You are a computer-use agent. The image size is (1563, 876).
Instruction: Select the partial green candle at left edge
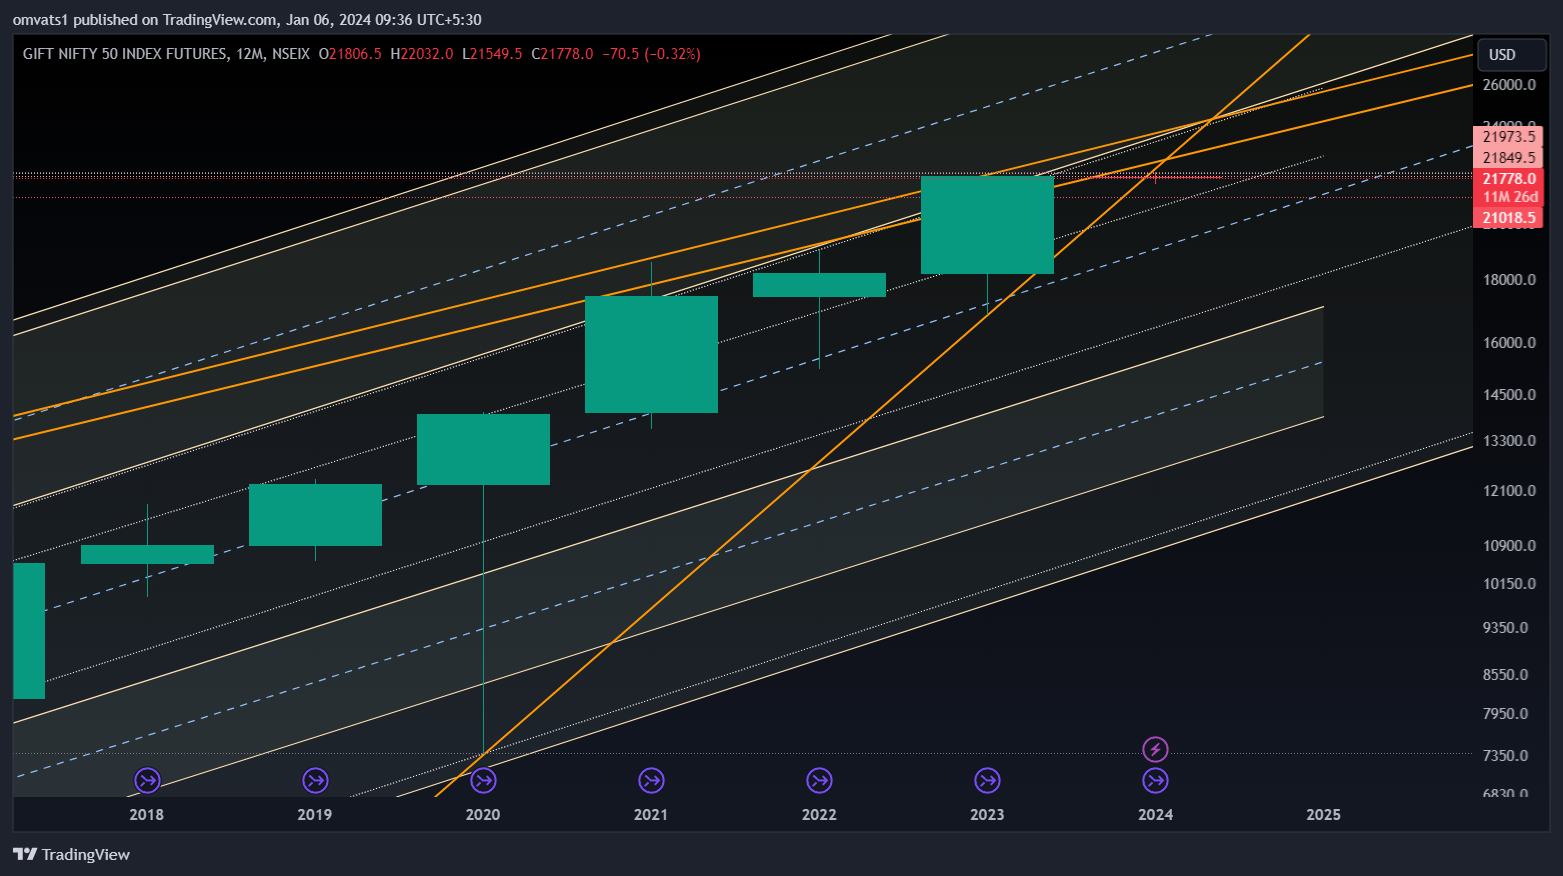point(29,631)
